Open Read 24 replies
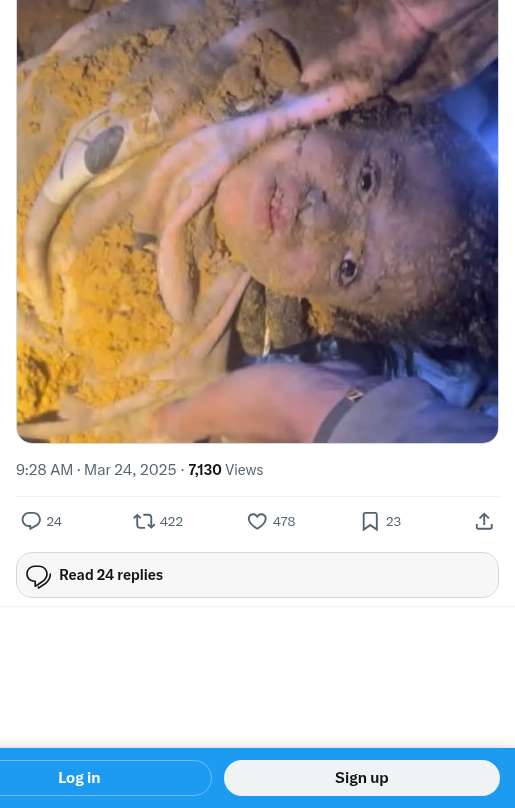The height and width of the screenshot is (808, 515). tap(257, 575)
